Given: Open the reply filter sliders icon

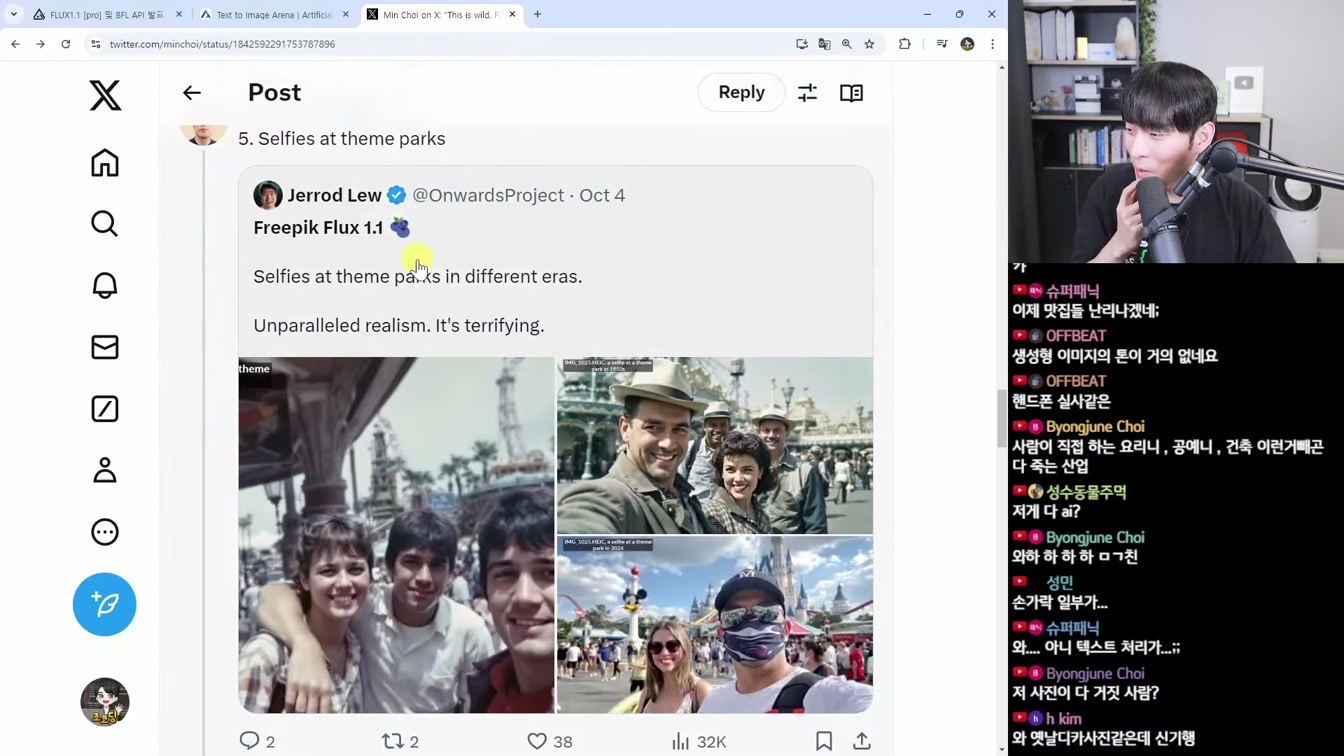Looking at the screenshot, I should coord(807,93).
